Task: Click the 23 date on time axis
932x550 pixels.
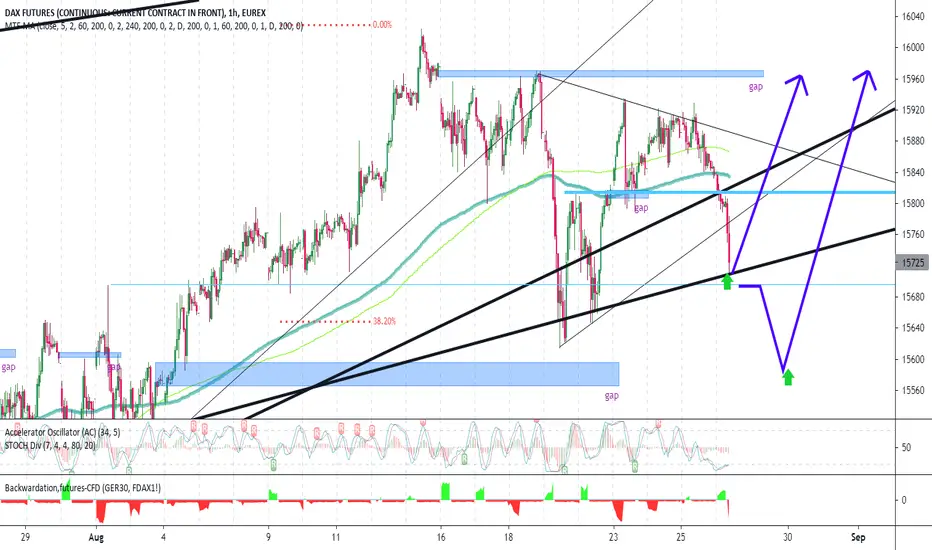Action: click(x=613, y=538)
